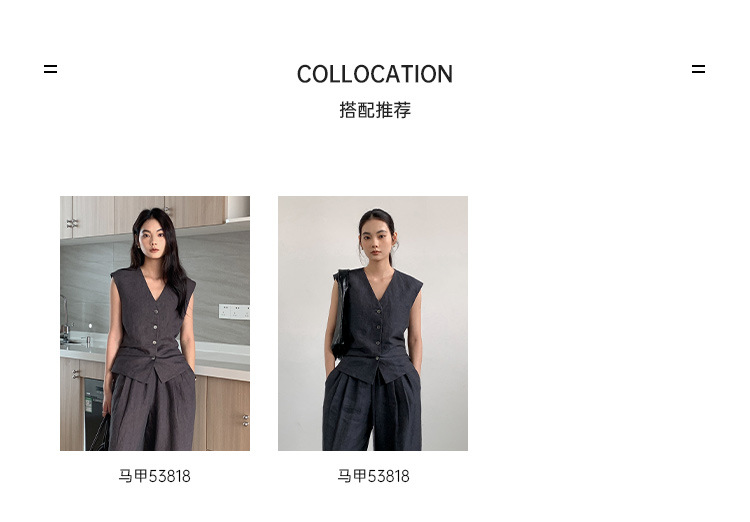Viewport: 750px width, 522px height.
Task: Click the vest buttons in kitchen photo
Action: tap(155, 335)
